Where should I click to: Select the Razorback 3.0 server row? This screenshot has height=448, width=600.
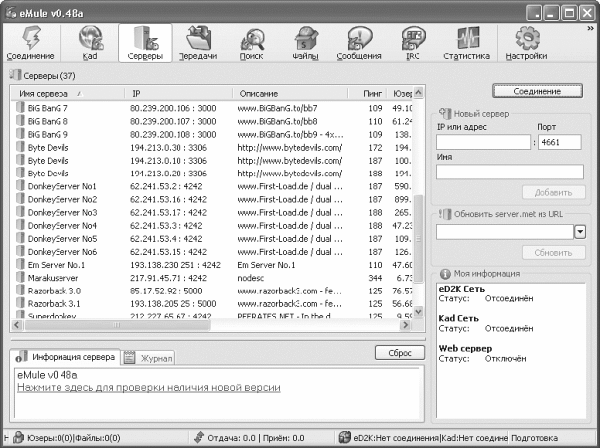213,291
